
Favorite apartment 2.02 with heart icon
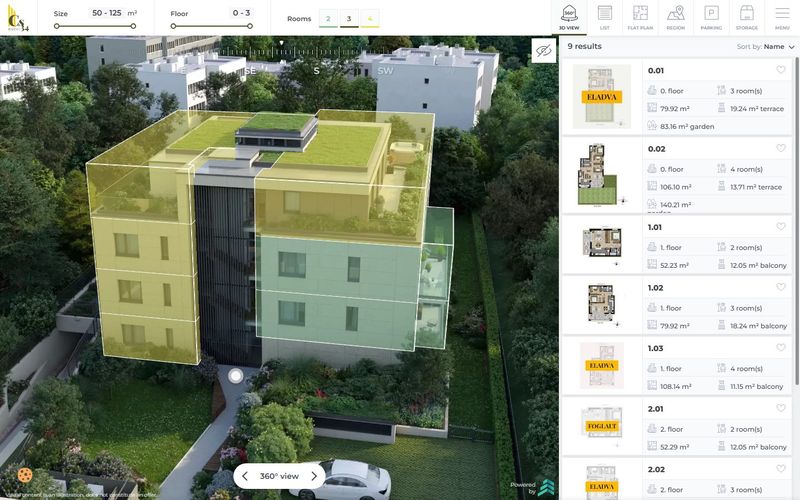(781, 469)
